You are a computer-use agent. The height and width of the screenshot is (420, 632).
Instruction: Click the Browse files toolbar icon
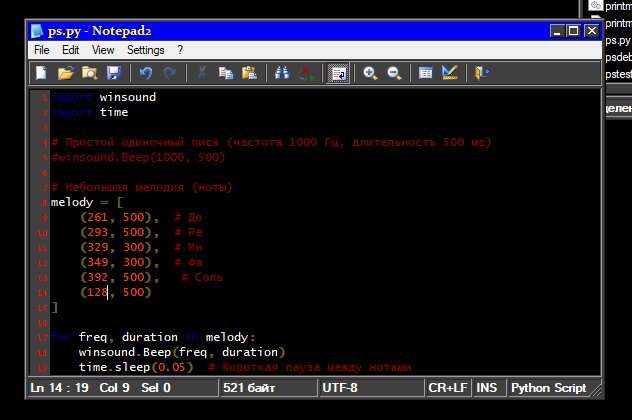(x=89, y=73)
